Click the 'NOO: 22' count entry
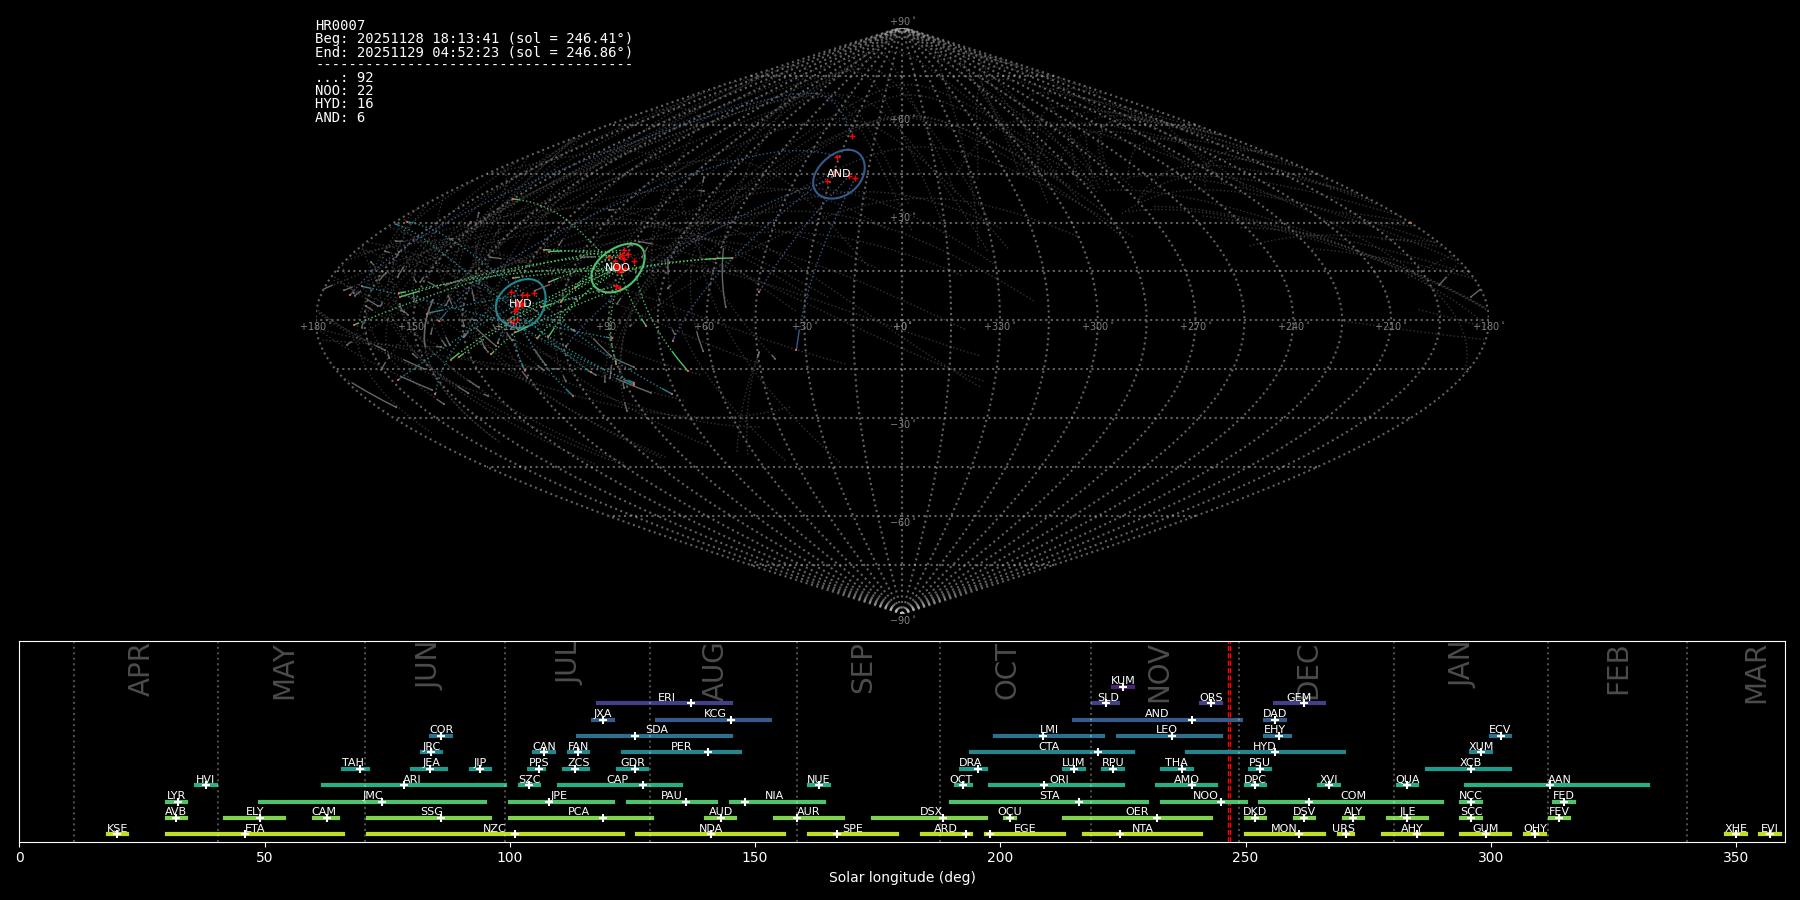The height and width of the screenshot is (900, 1800). click(x=344, y=91)
